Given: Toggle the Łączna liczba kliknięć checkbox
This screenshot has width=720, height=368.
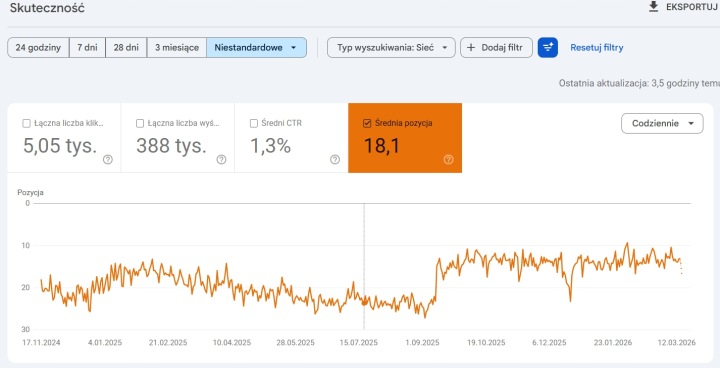Looking at the screenshot, I should click(x=27, y=123).
